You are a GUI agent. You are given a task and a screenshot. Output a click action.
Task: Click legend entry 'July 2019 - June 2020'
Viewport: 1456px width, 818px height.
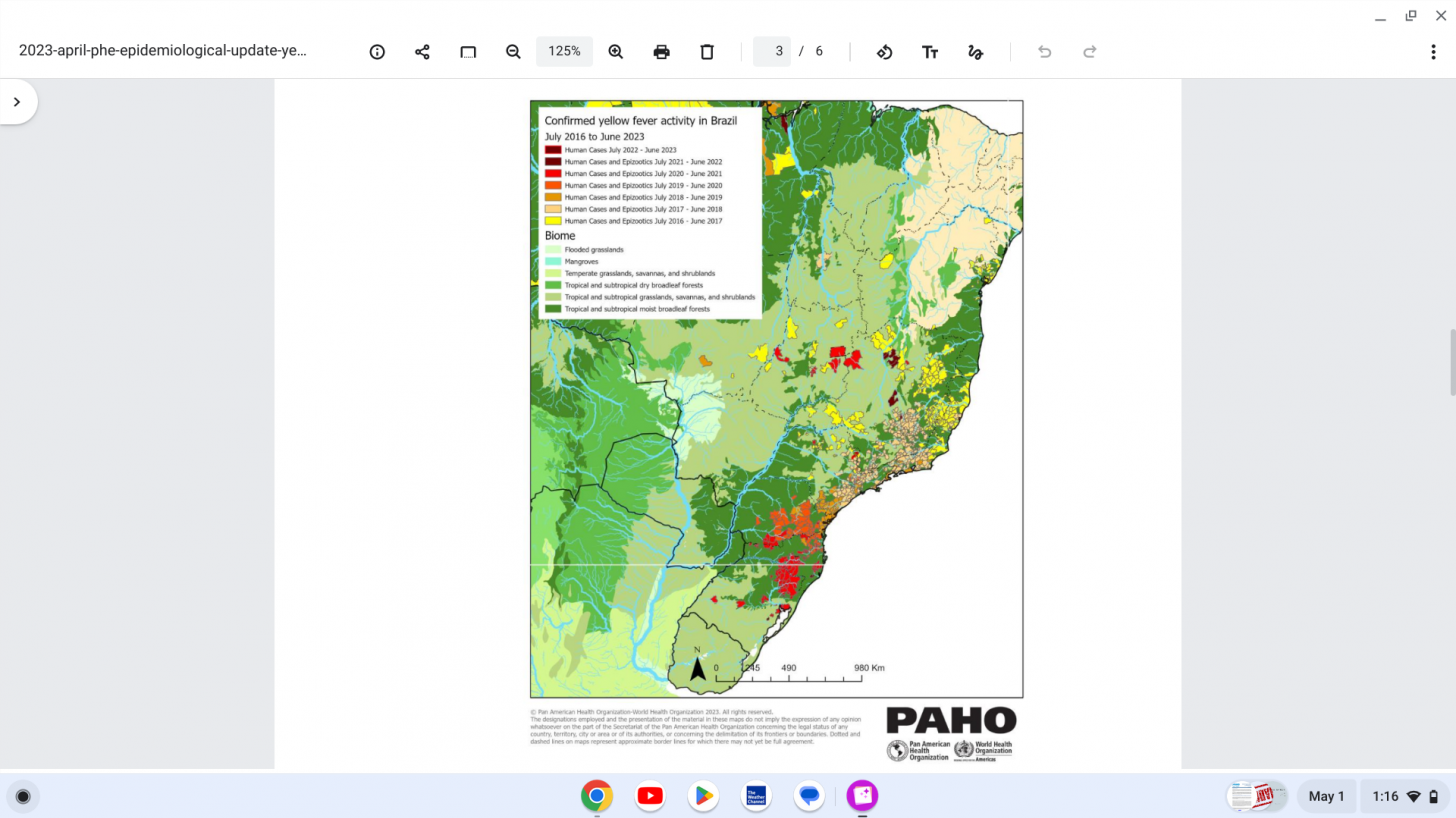pos(643,186)
